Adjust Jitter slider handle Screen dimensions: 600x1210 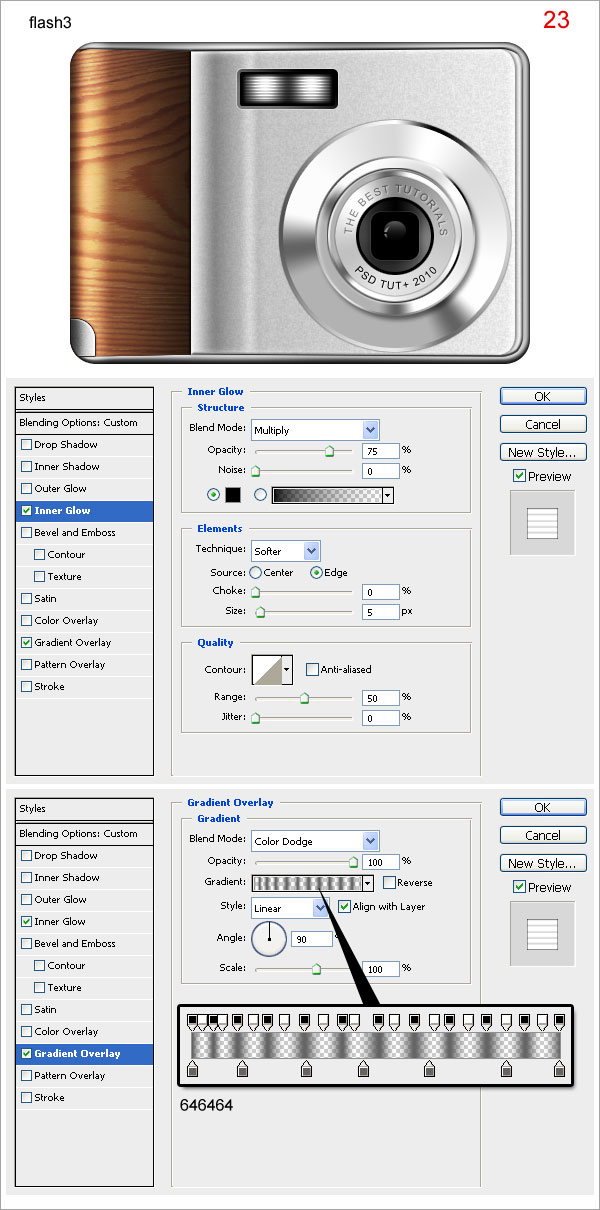click(255, 718)
